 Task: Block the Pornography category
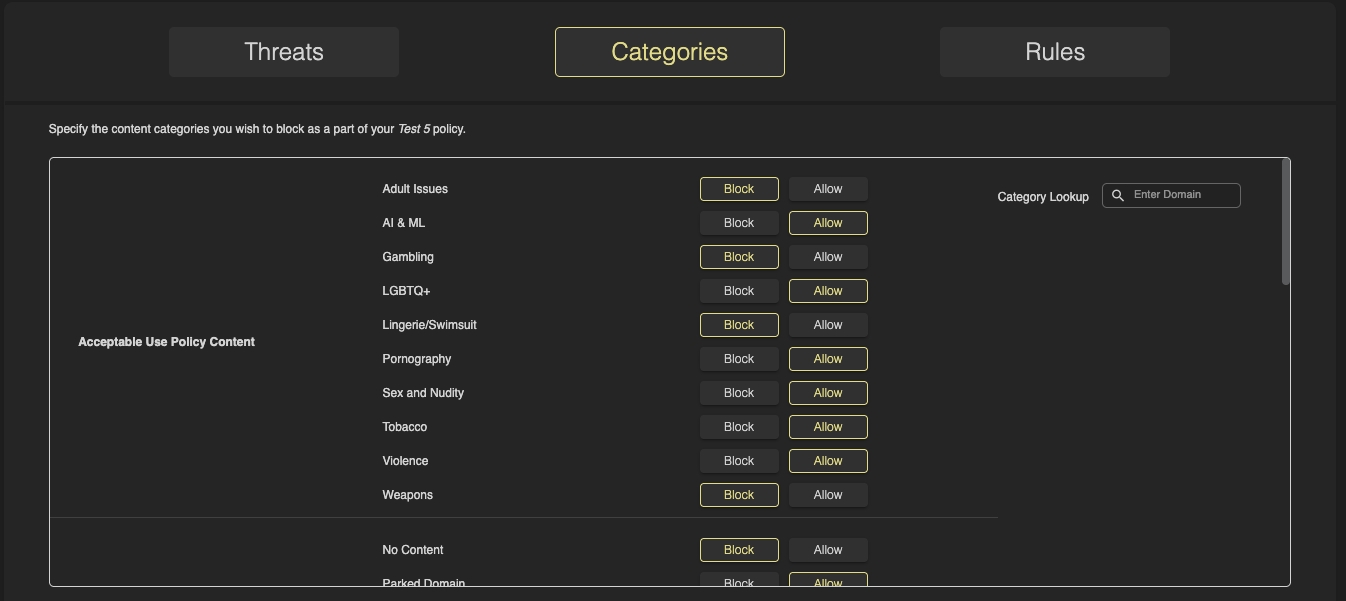(x=739, y=359)
